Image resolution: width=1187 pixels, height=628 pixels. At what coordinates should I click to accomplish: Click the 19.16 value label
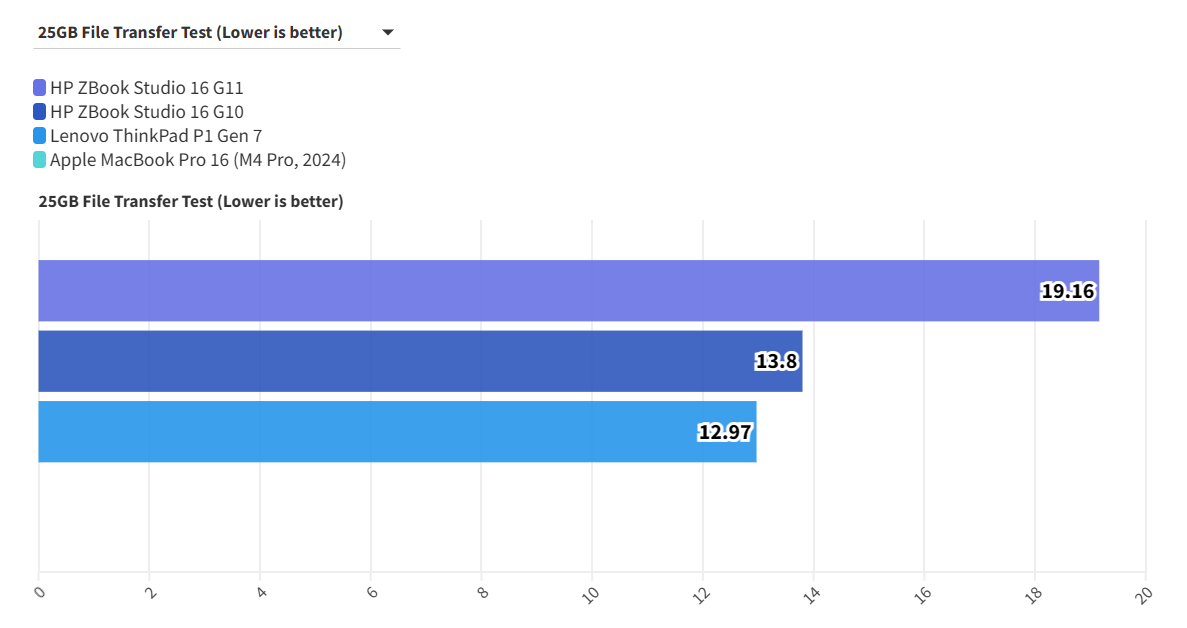(1068, 292)
